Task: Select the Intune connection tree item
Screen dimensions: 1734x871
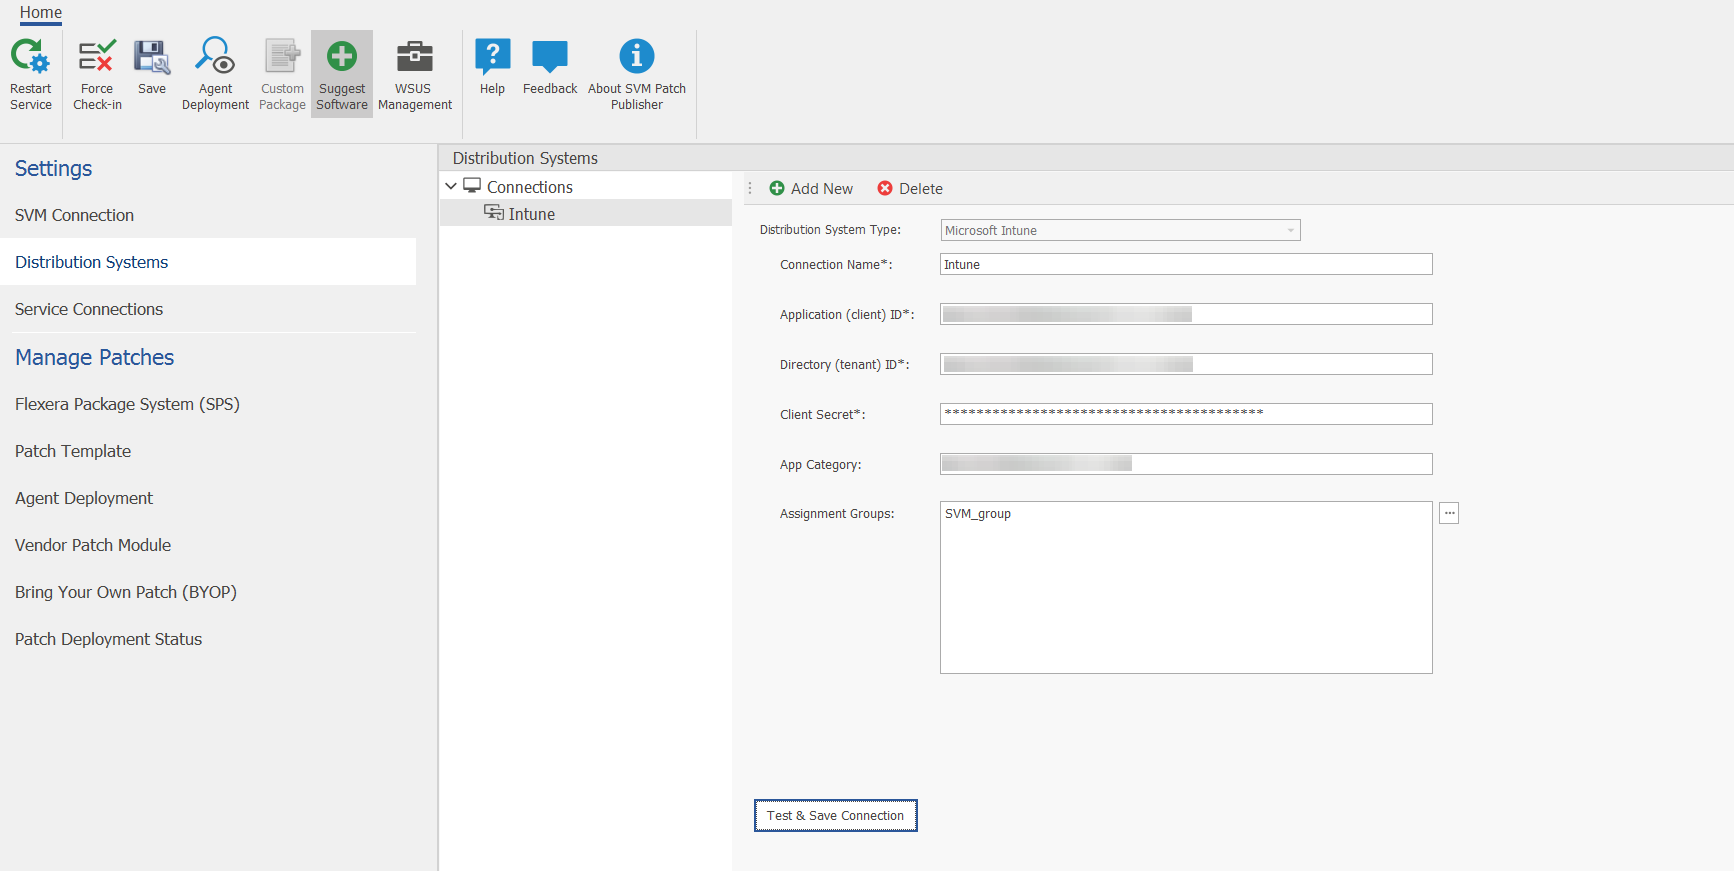Action: 531,214
